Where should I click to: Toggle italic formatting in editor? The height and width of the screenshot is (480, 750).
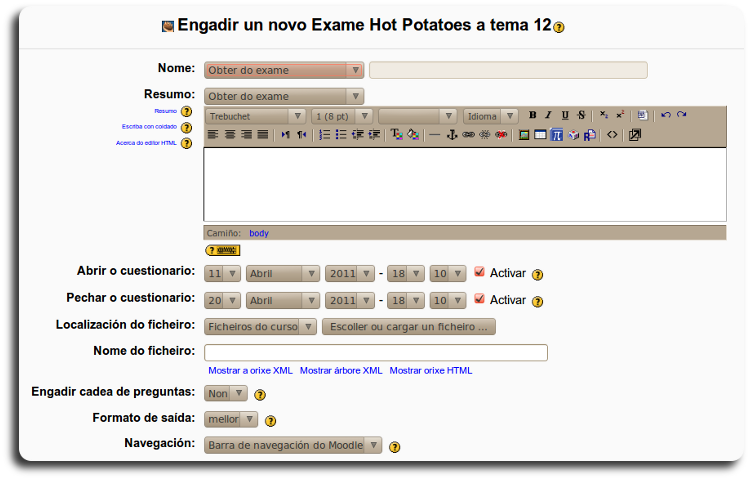tap(549, 115)
